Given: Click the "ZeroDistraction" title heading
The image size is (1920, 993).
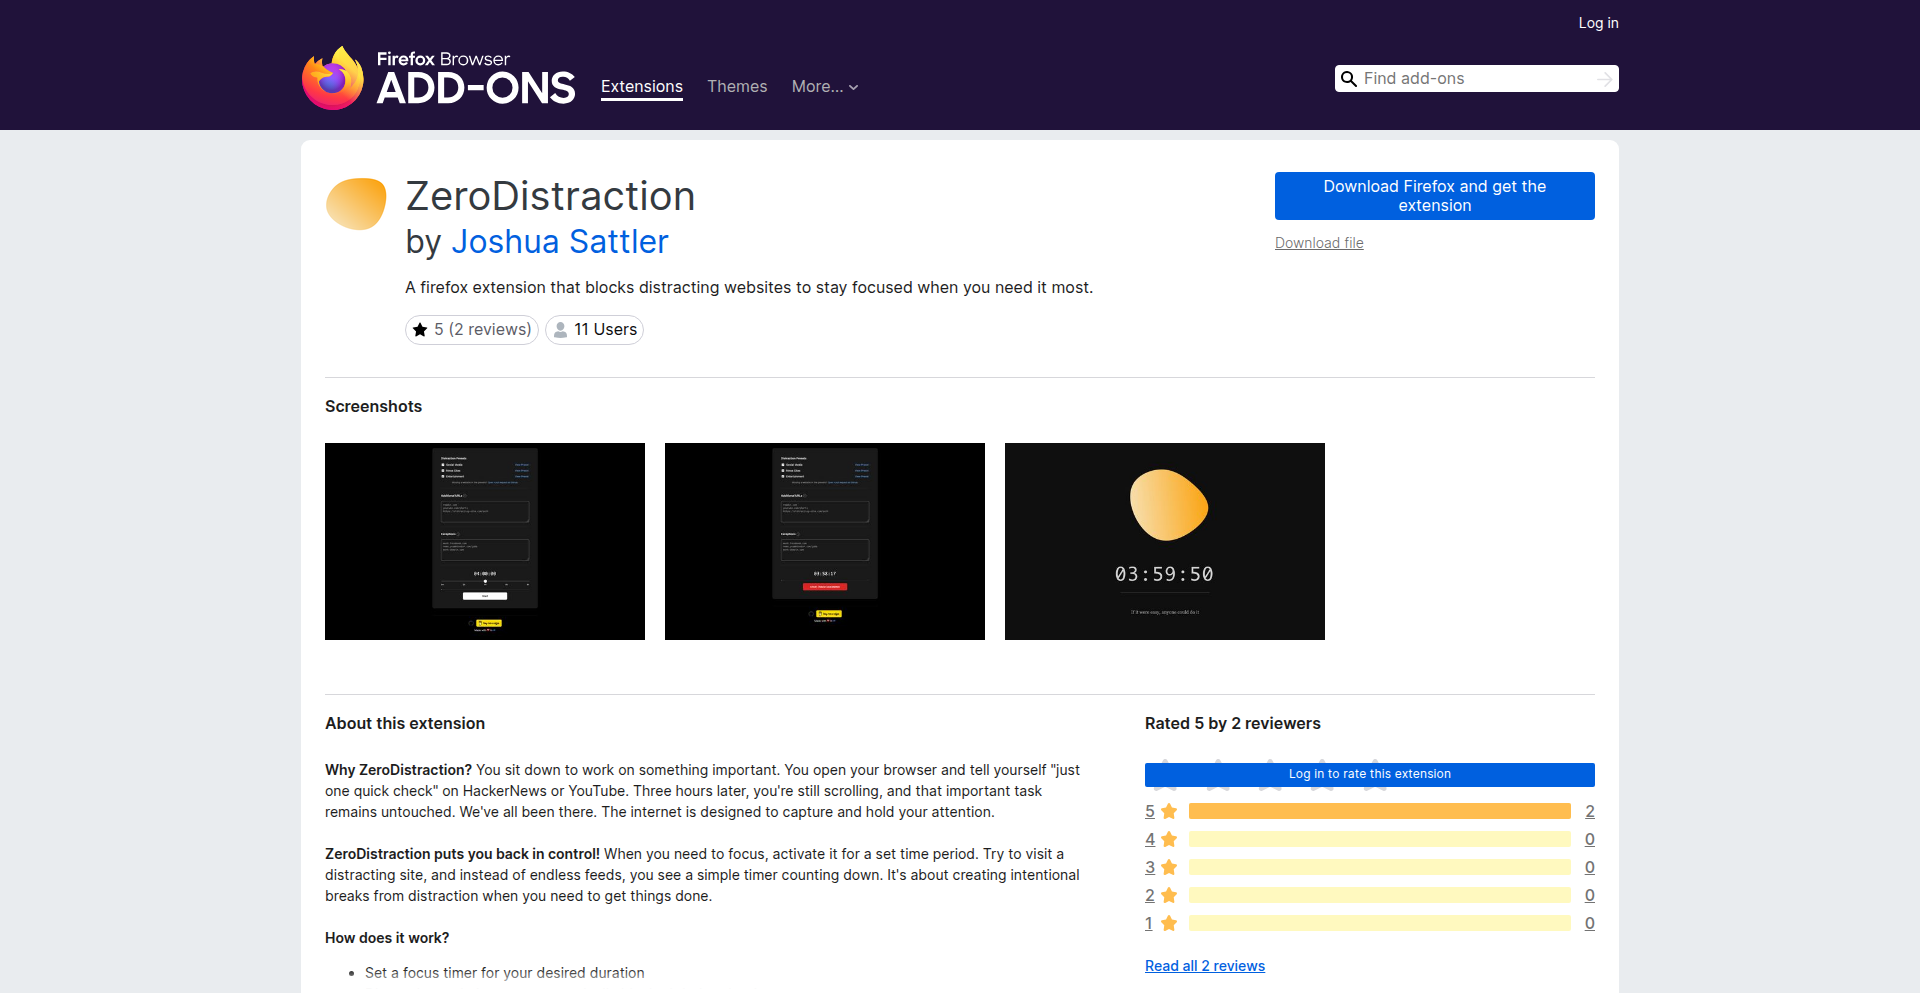Looking at the screenshot, I should pos(550,196).
